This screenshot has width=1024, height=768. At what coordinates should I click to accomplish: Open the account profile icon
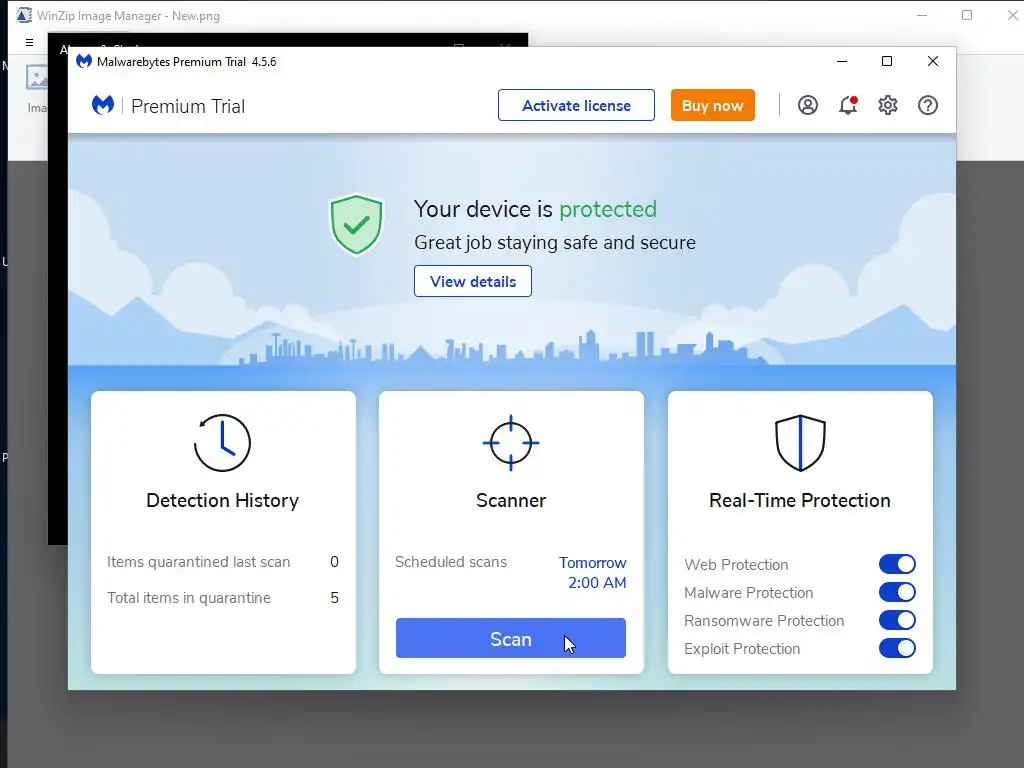pyautogui.click(x=808, y=105)
